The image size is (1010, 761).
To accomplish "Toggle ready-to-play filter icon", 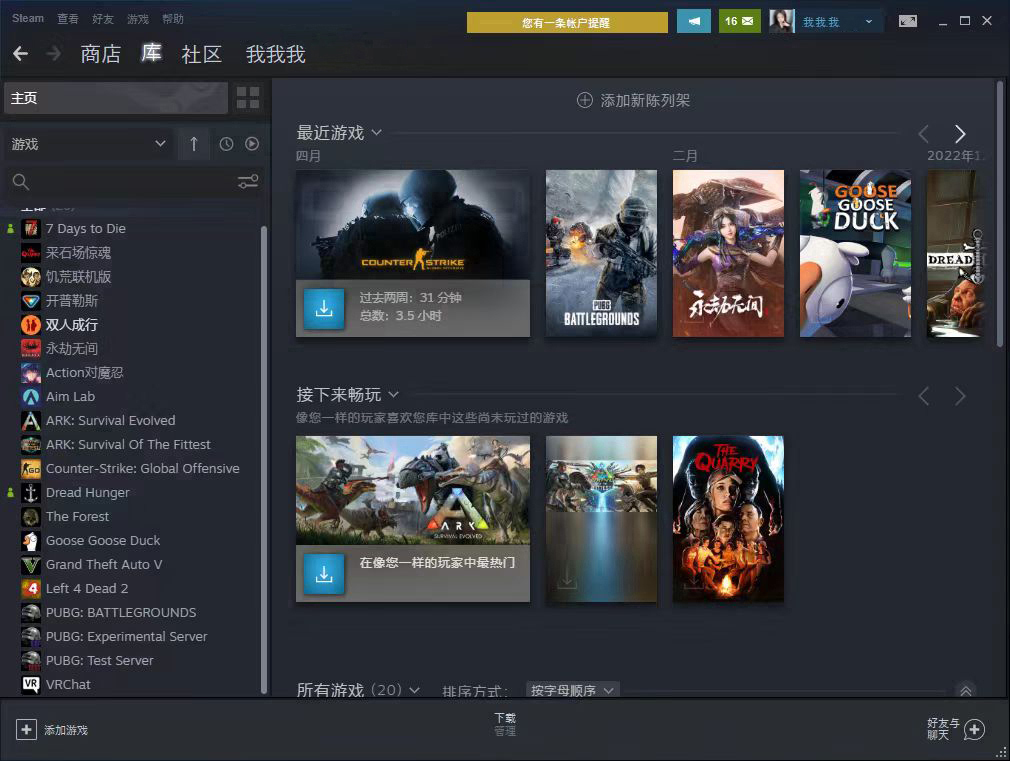I will [252, 144].
